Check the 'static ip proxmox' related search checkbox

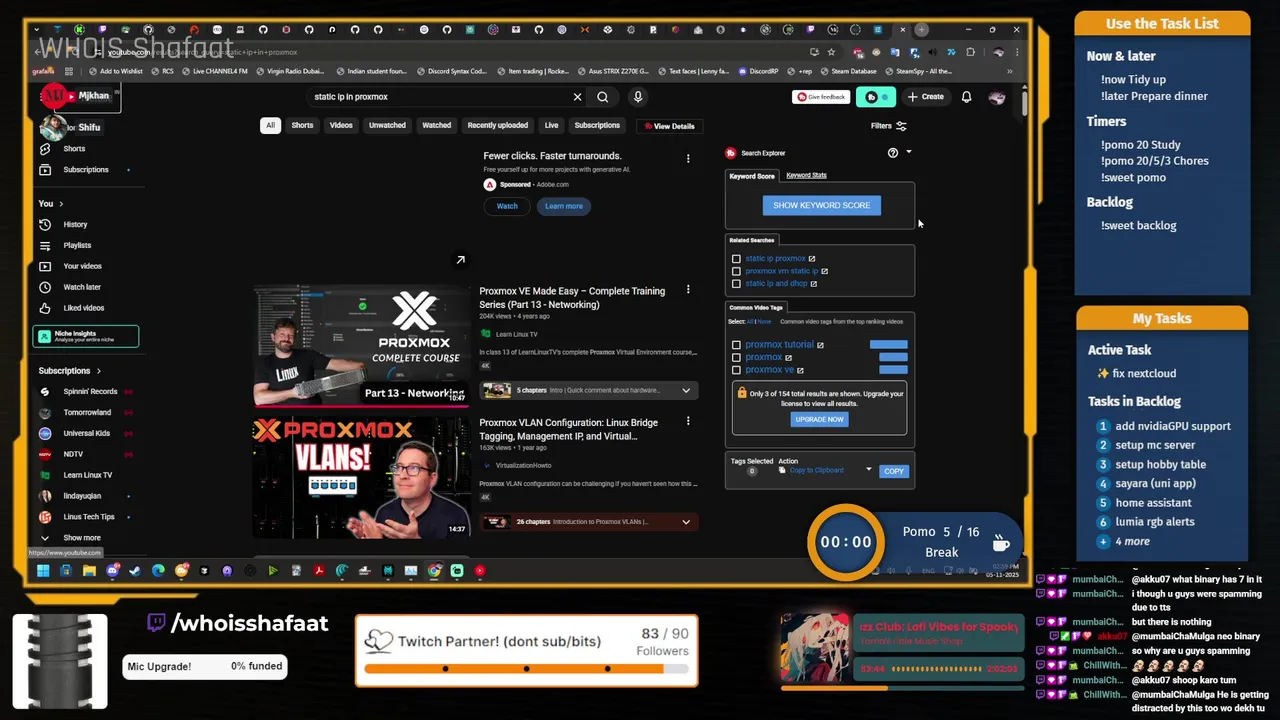[736, 259]
